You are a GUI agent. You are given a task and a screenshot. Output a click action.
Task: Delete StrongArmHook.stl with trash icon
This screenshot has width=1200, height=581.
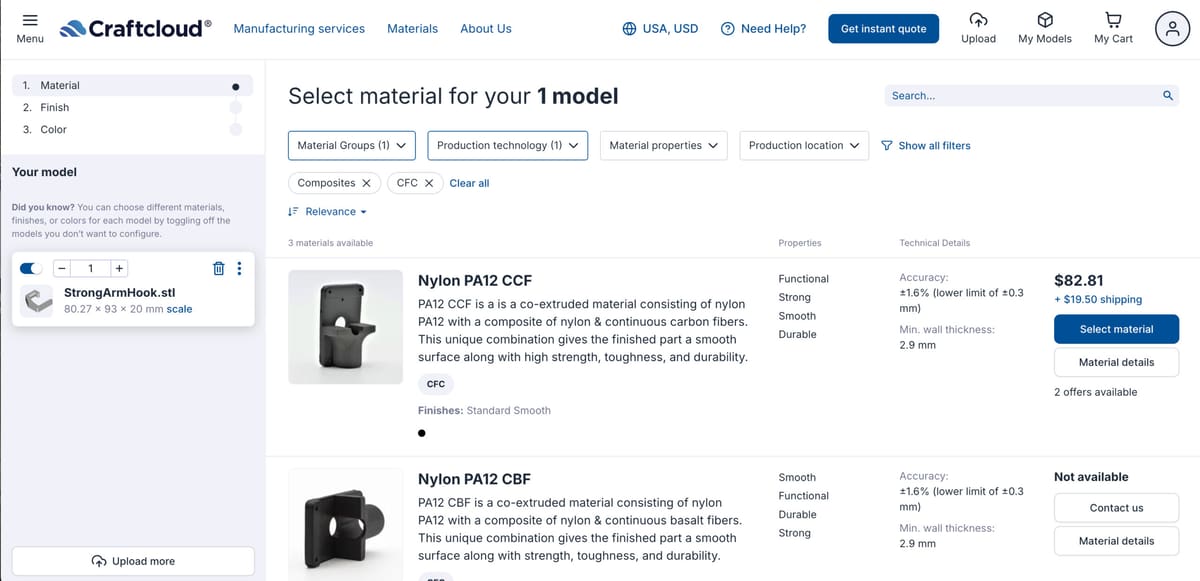[218, 268]
